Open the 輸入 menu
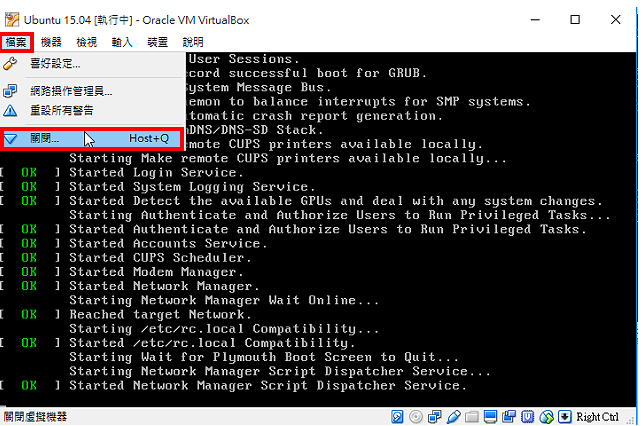 click(x=122, y=42)
